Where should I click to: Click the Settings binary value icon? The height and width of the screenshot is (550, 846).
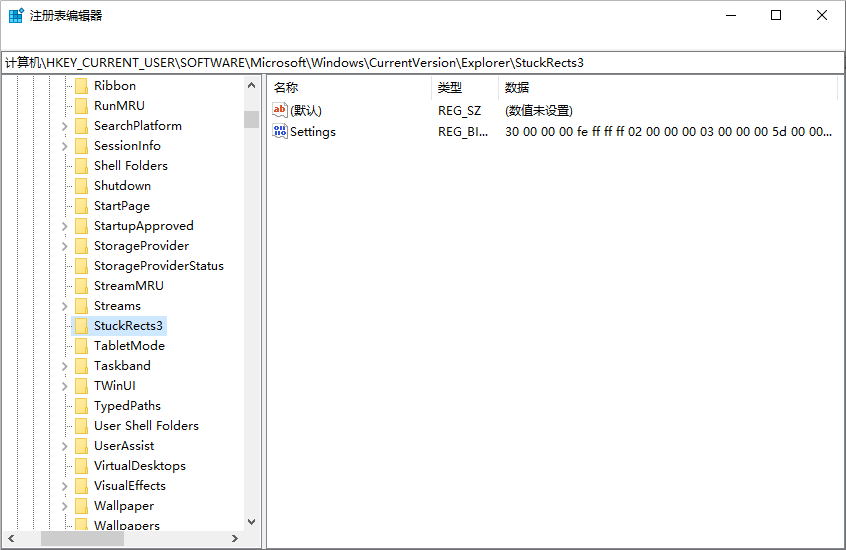[x=280, y=131]
